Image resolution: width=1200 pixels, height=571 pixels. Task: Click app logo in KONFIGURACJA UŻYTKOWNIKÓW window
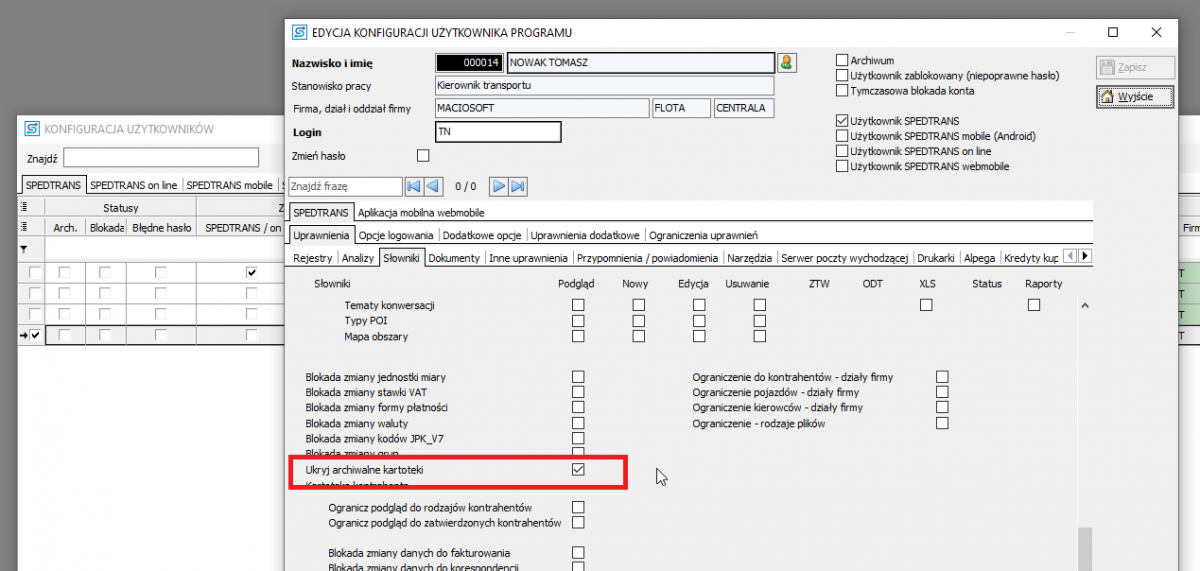(x=32, y=129)
